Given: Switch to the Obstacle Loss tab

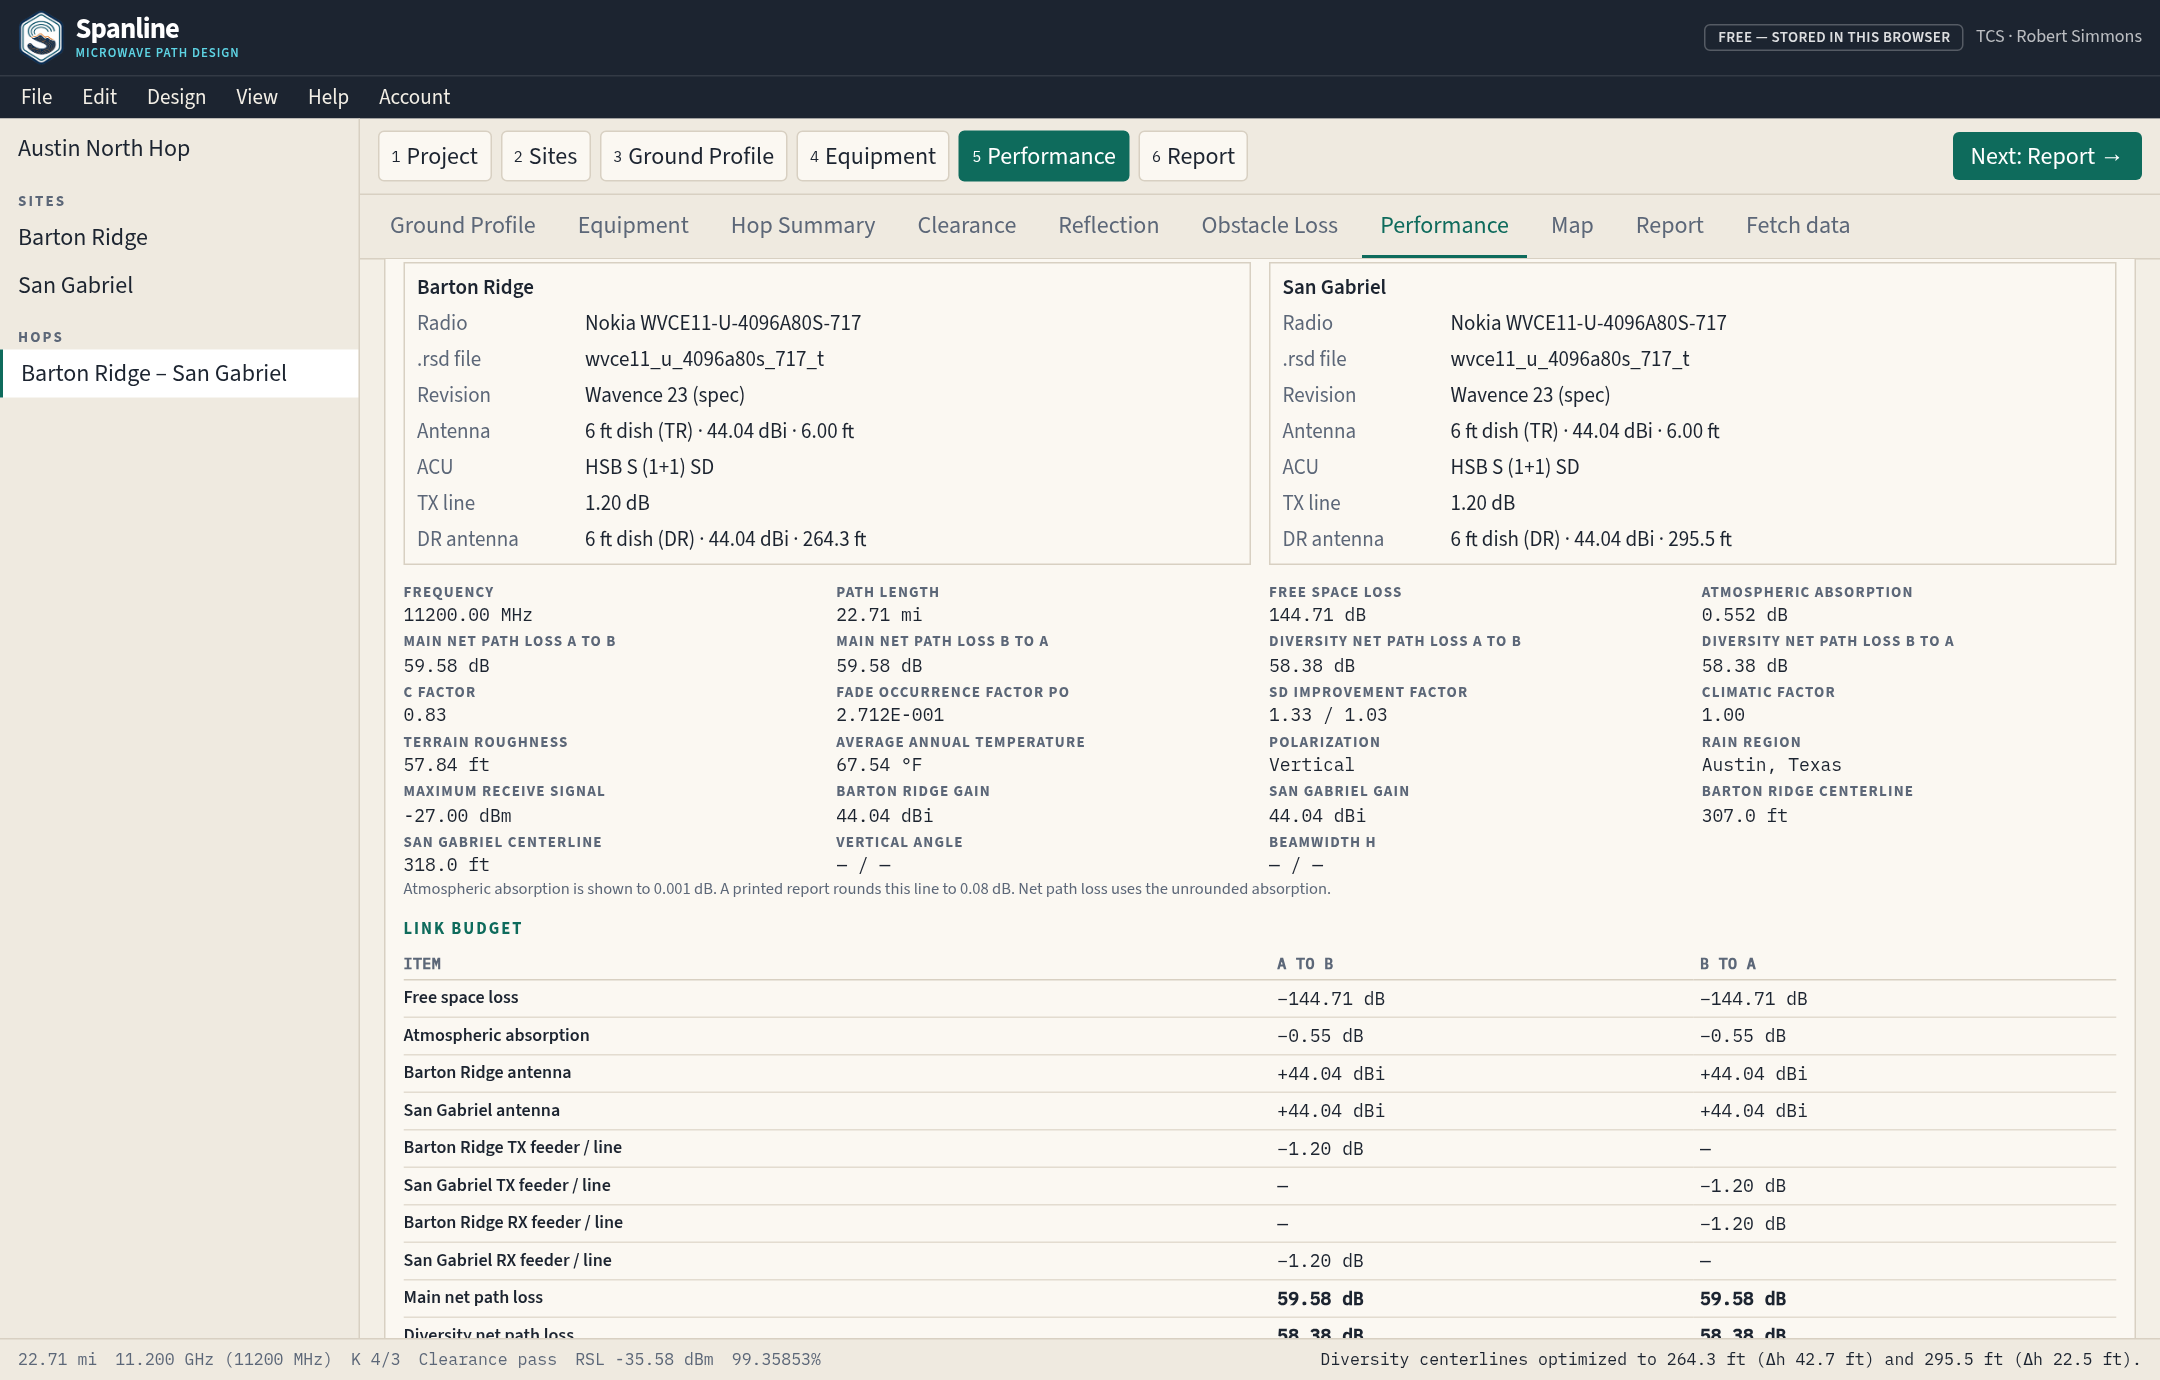Looking at the screenshot, I should [x=1270, y=225].
